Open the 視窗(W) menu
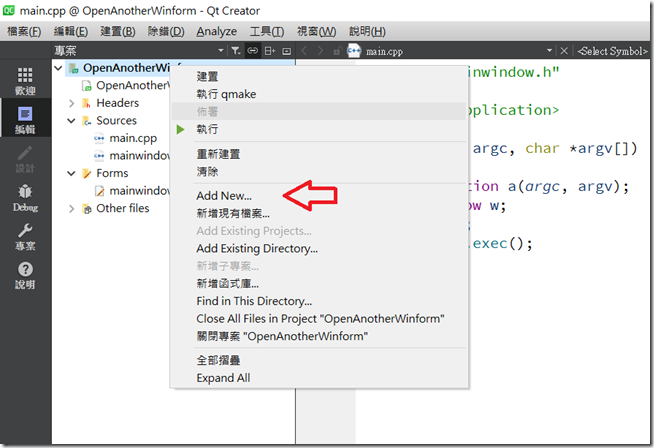The image size is (654, 448). [317, 31]
